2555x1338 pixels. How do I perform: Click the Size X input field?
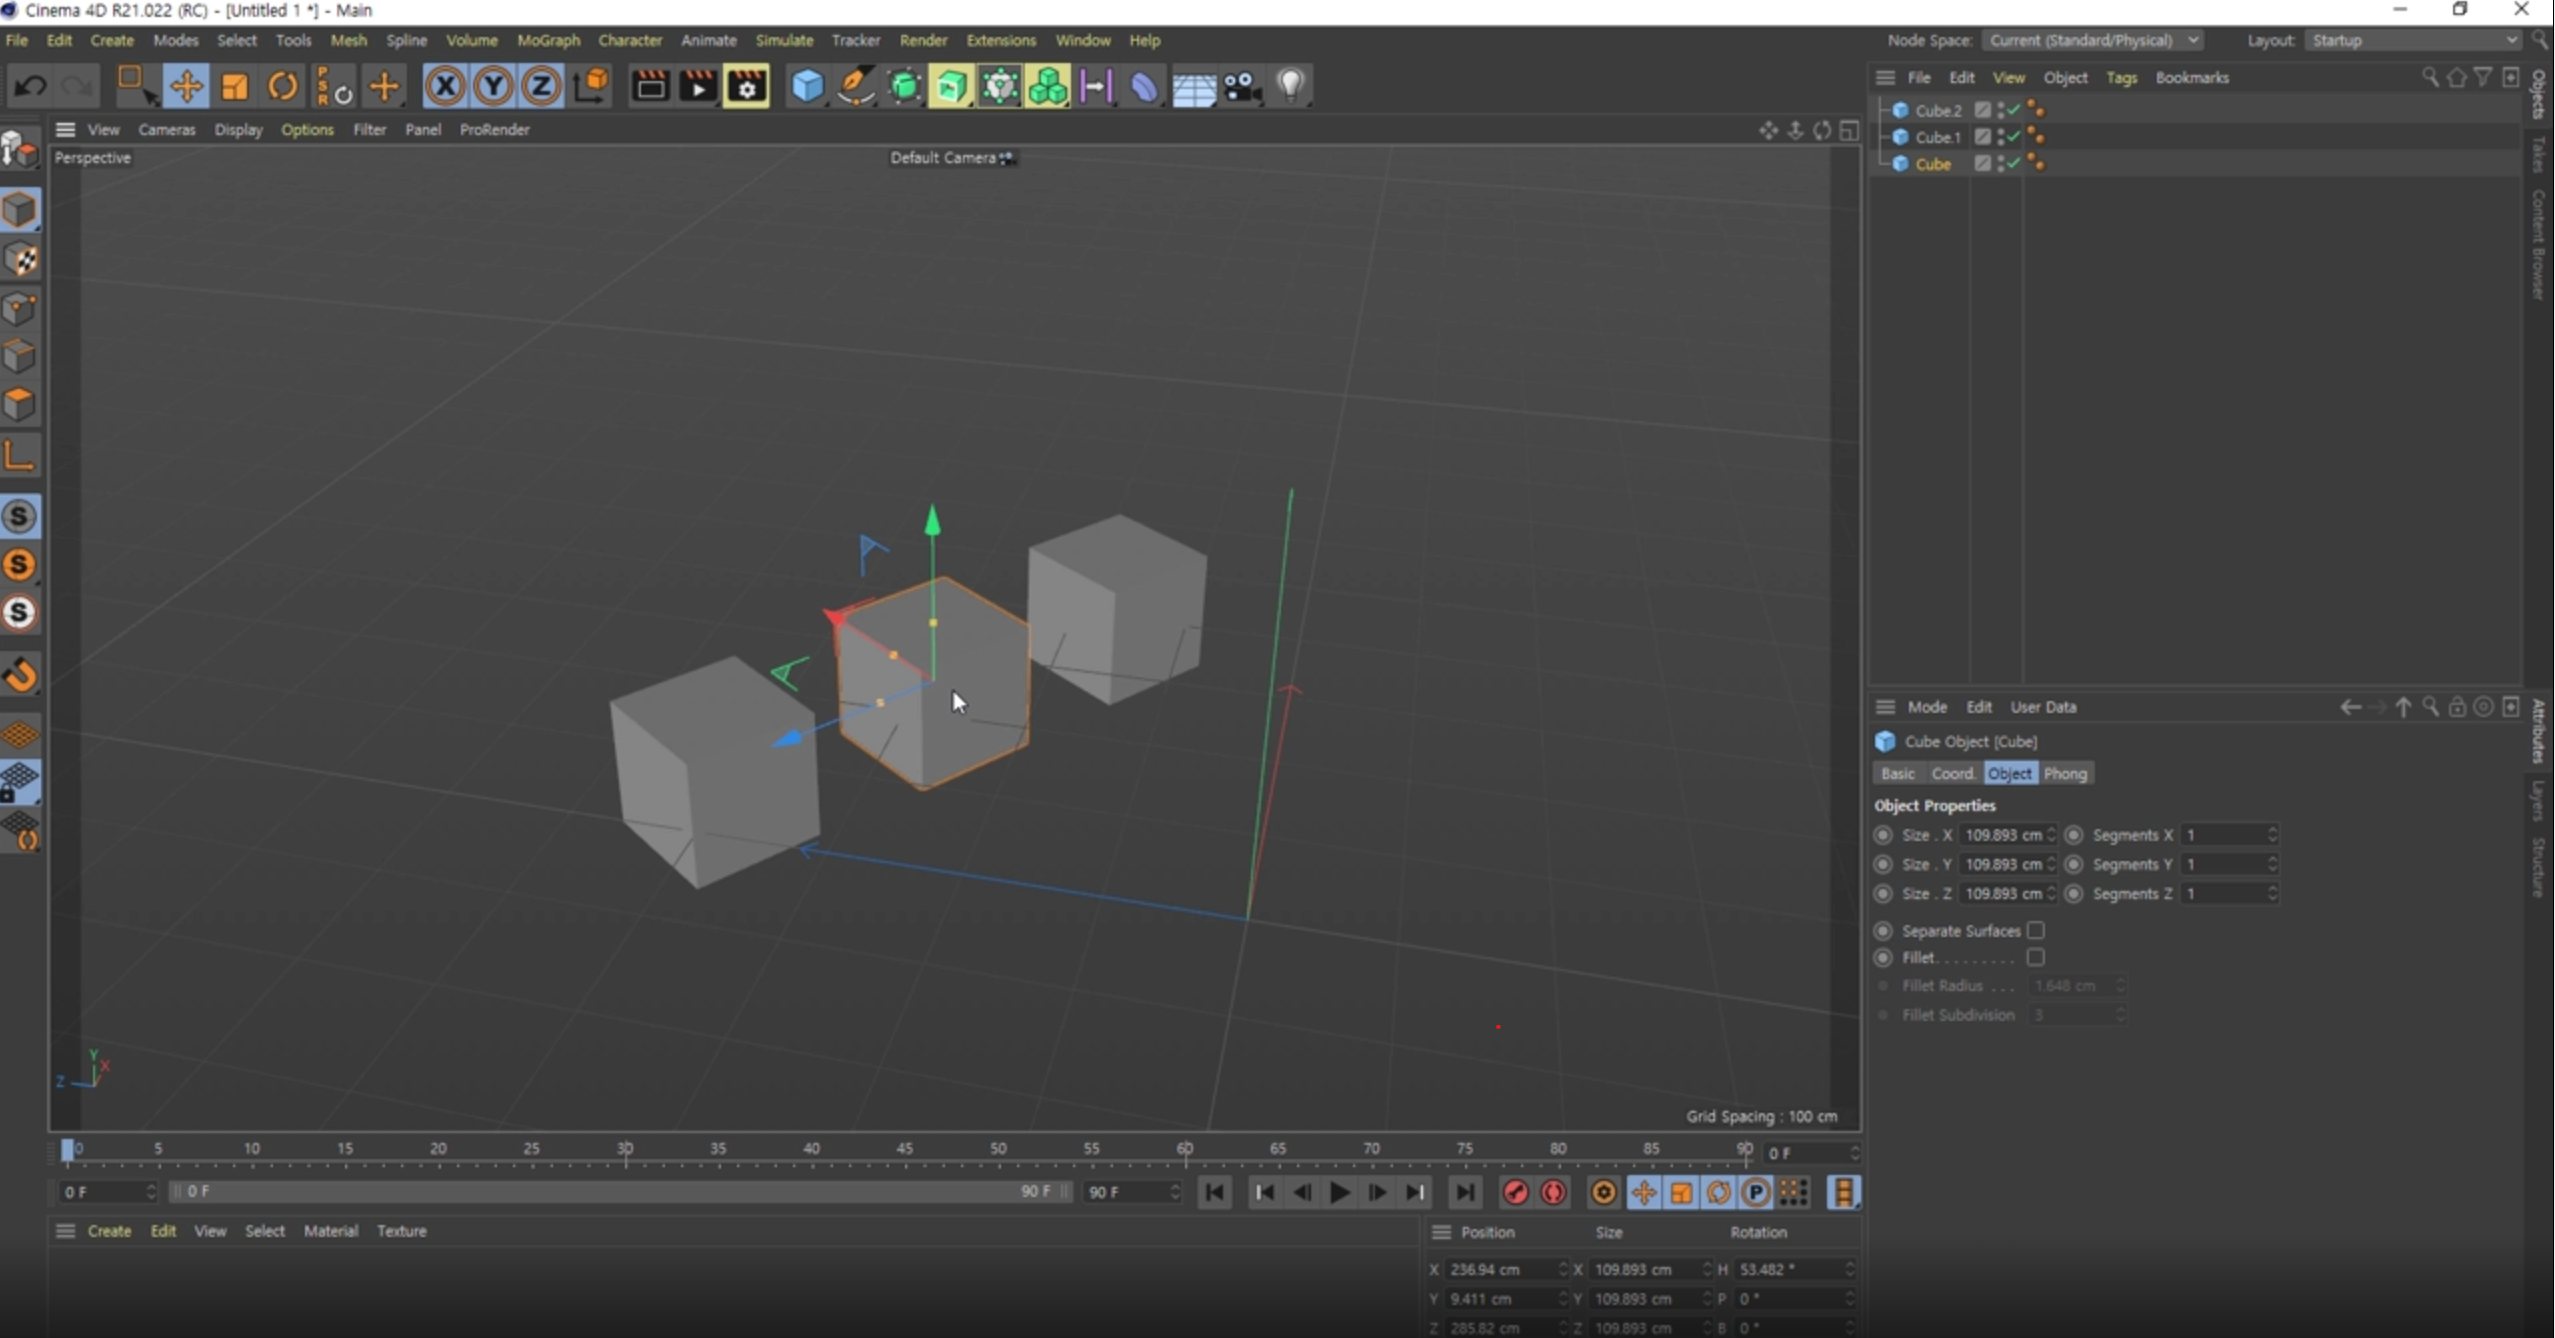click(x=2002, y=835)
